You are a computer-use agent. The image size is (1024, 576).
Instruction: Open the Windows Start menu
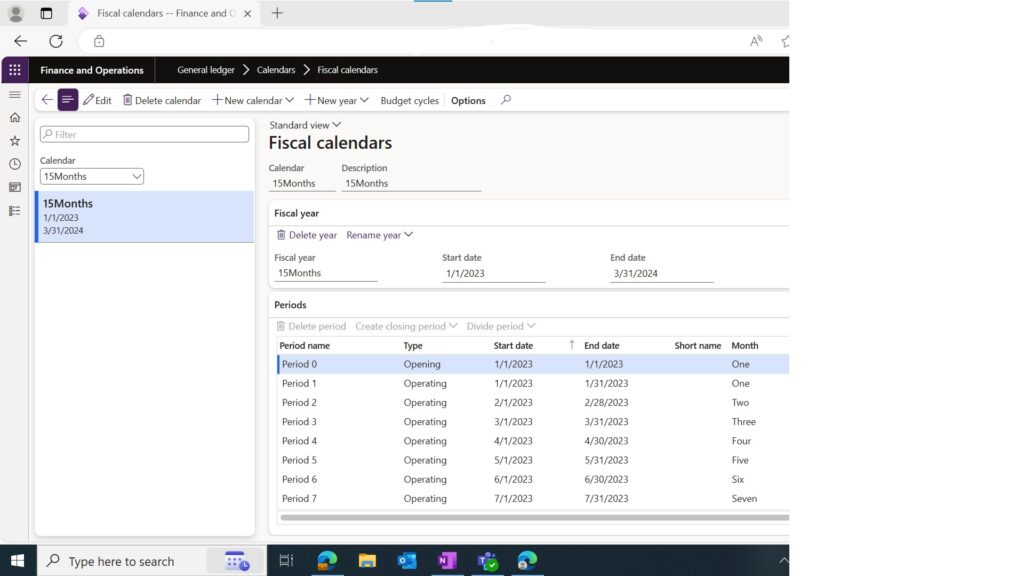18,560
